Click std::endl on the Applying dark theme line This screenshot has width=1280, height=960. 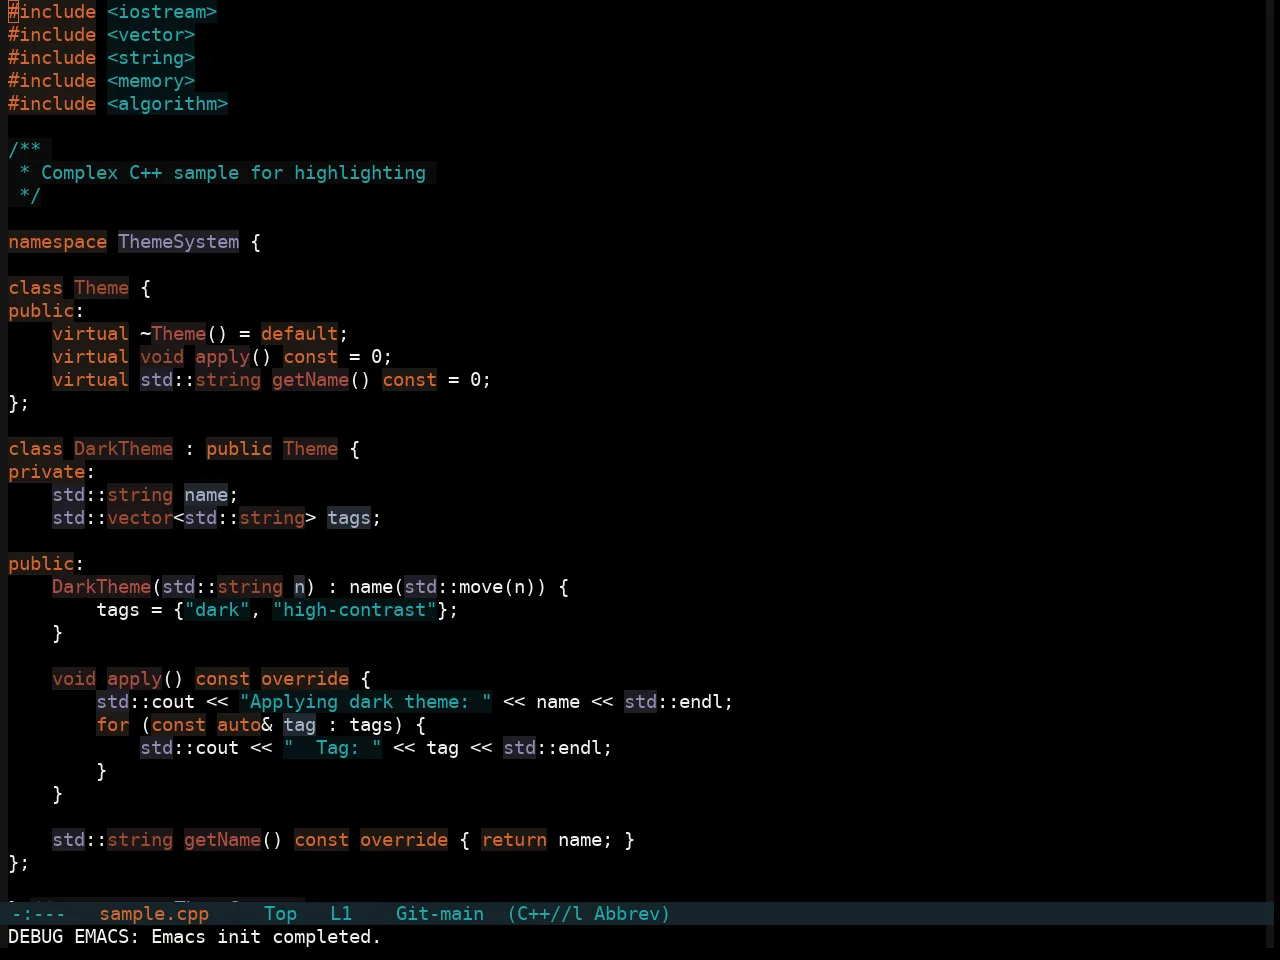[674, 702]
